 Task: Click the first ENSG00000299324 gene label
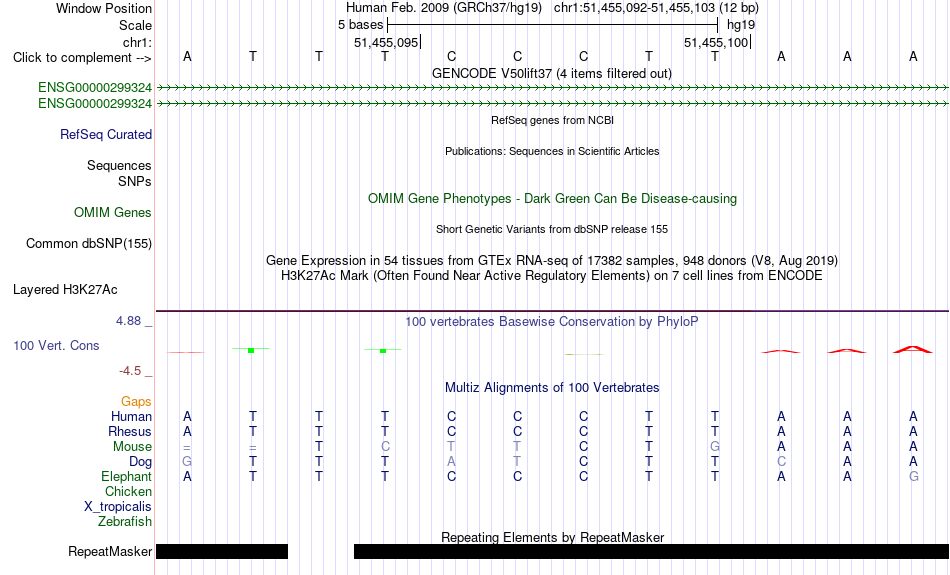(95, 88)
